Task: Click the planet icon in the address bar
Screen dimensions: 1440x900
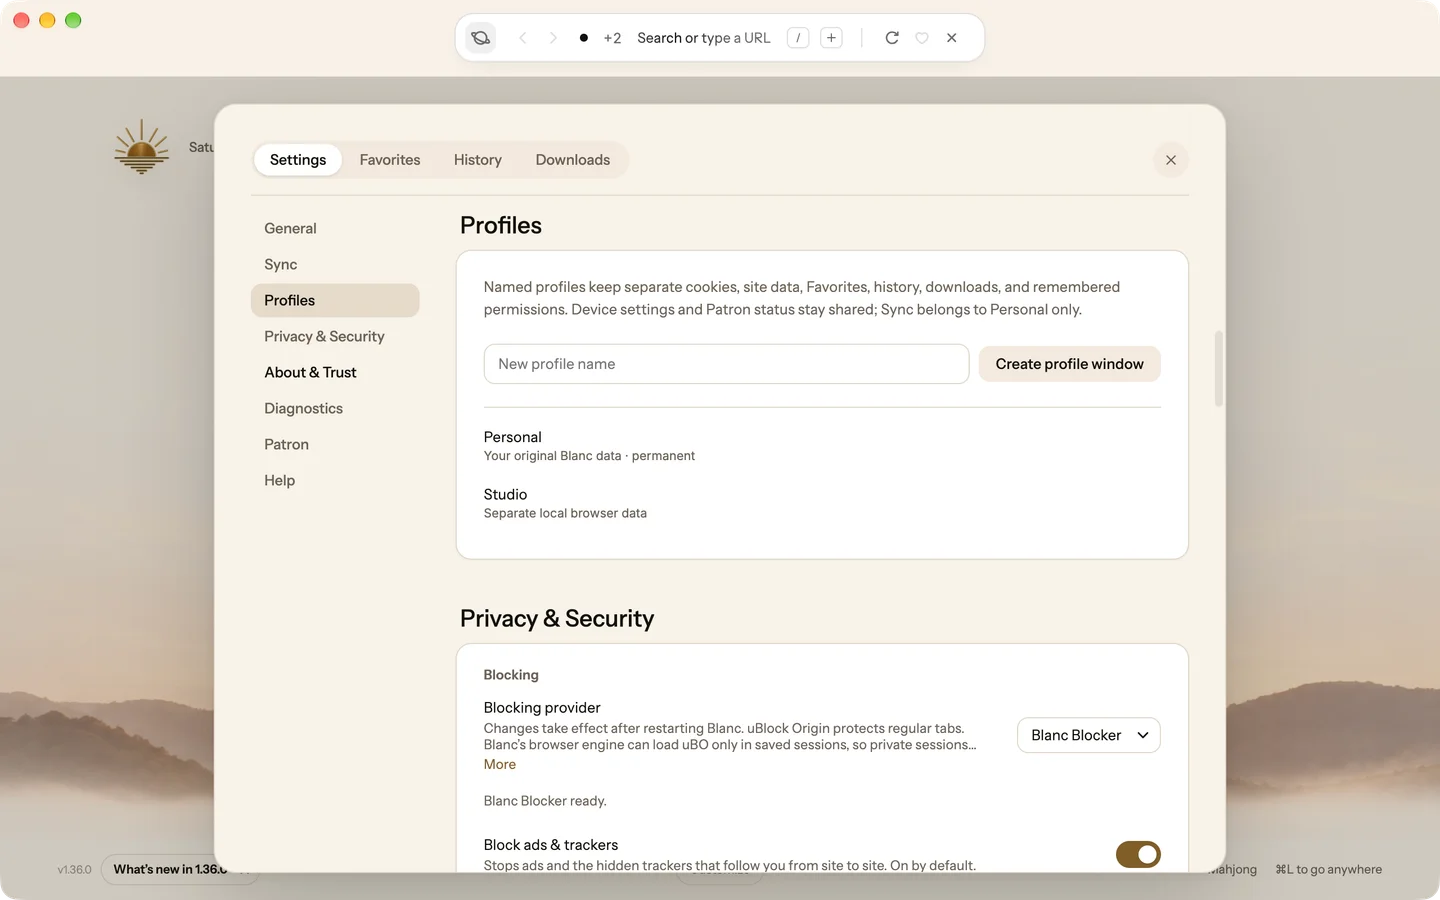Action: tap(481, 38)
